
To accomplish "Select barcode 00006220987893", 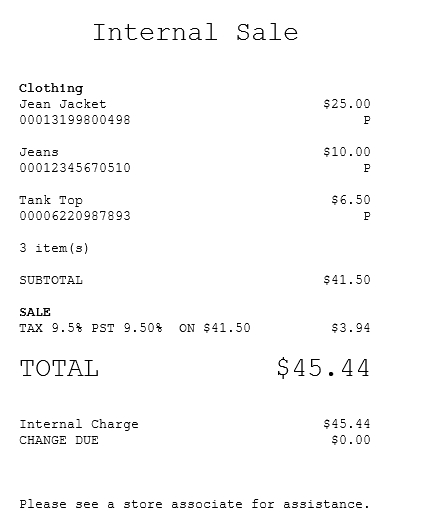I will 75,216.
